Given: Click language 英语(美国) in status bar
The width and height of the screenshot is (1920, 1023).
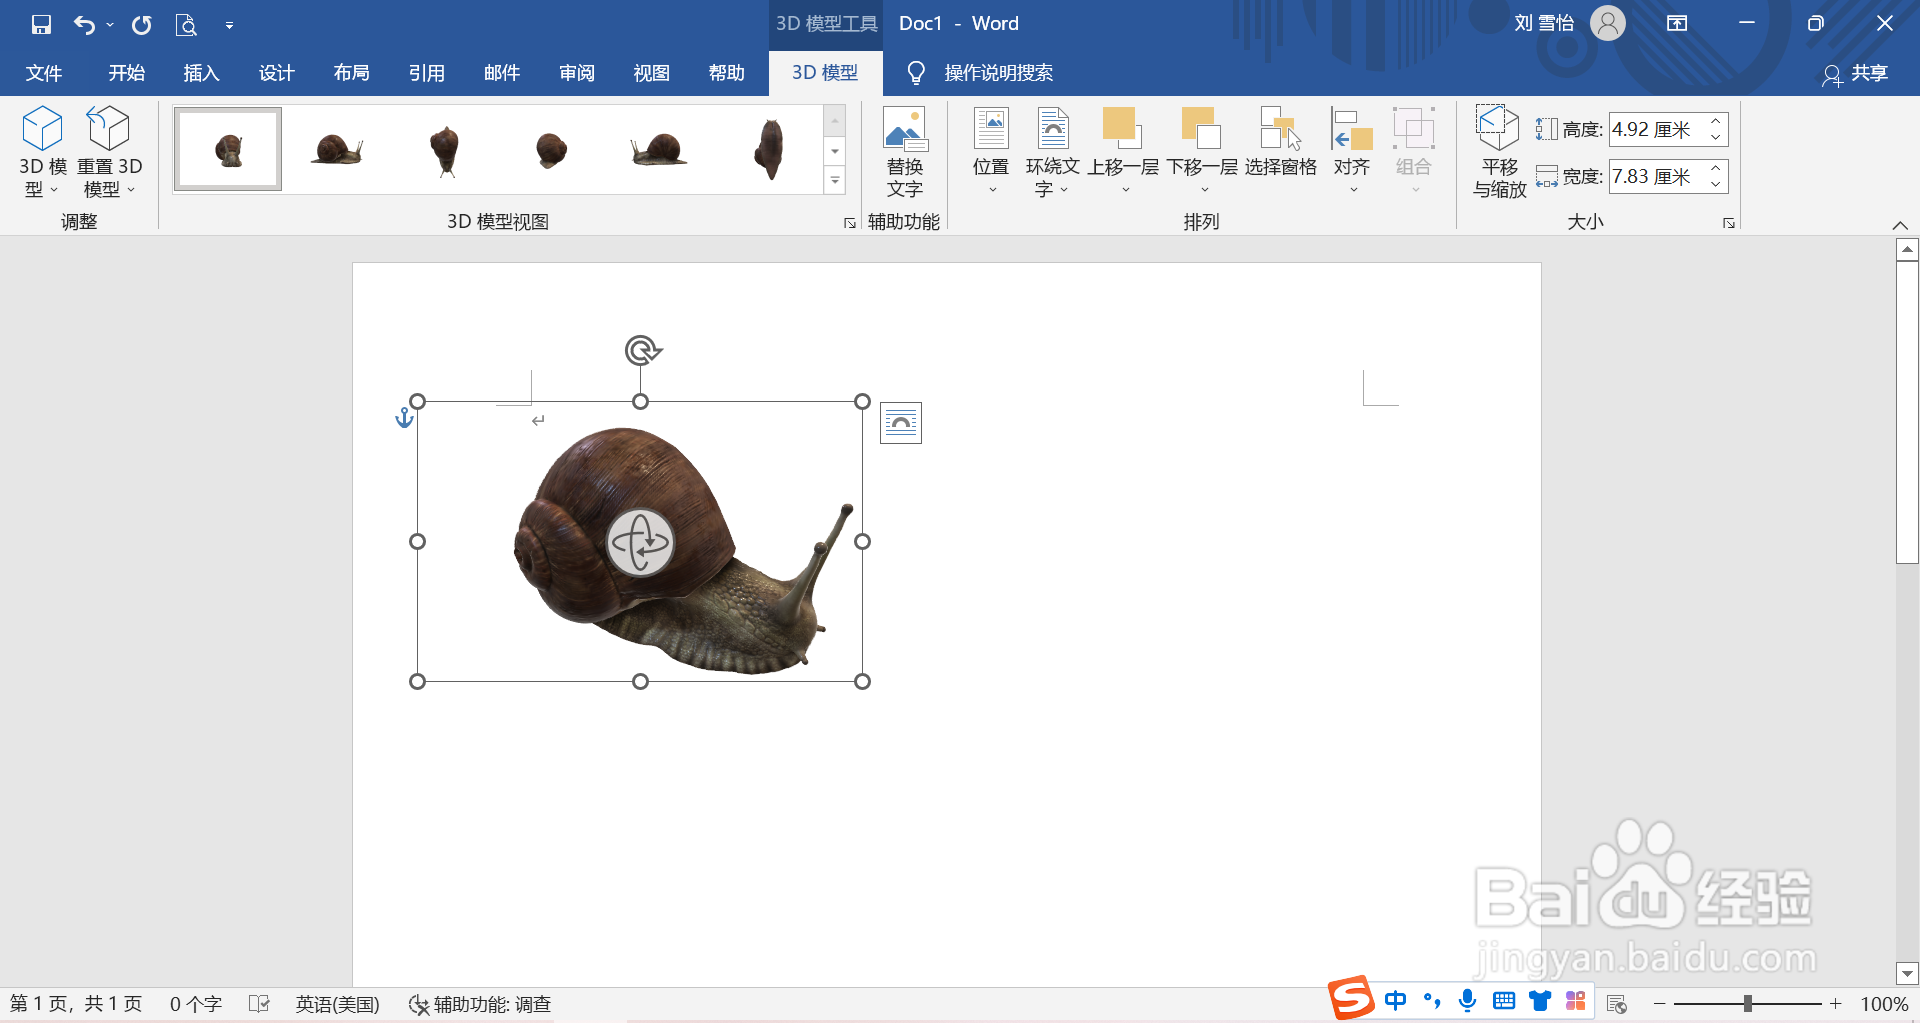Looking at the screenshot, I should point(338,1004).
